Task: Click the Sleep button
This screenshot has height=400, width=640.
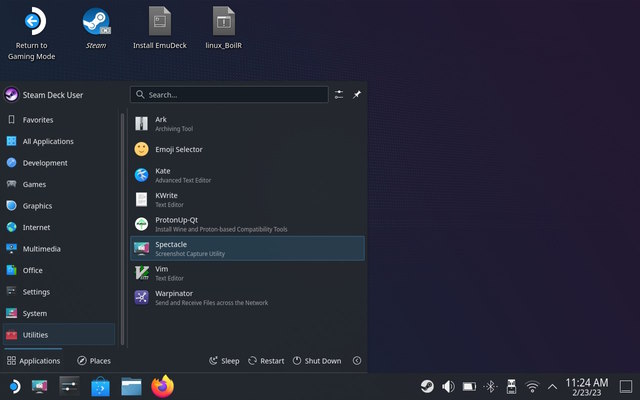Action: 224,361
